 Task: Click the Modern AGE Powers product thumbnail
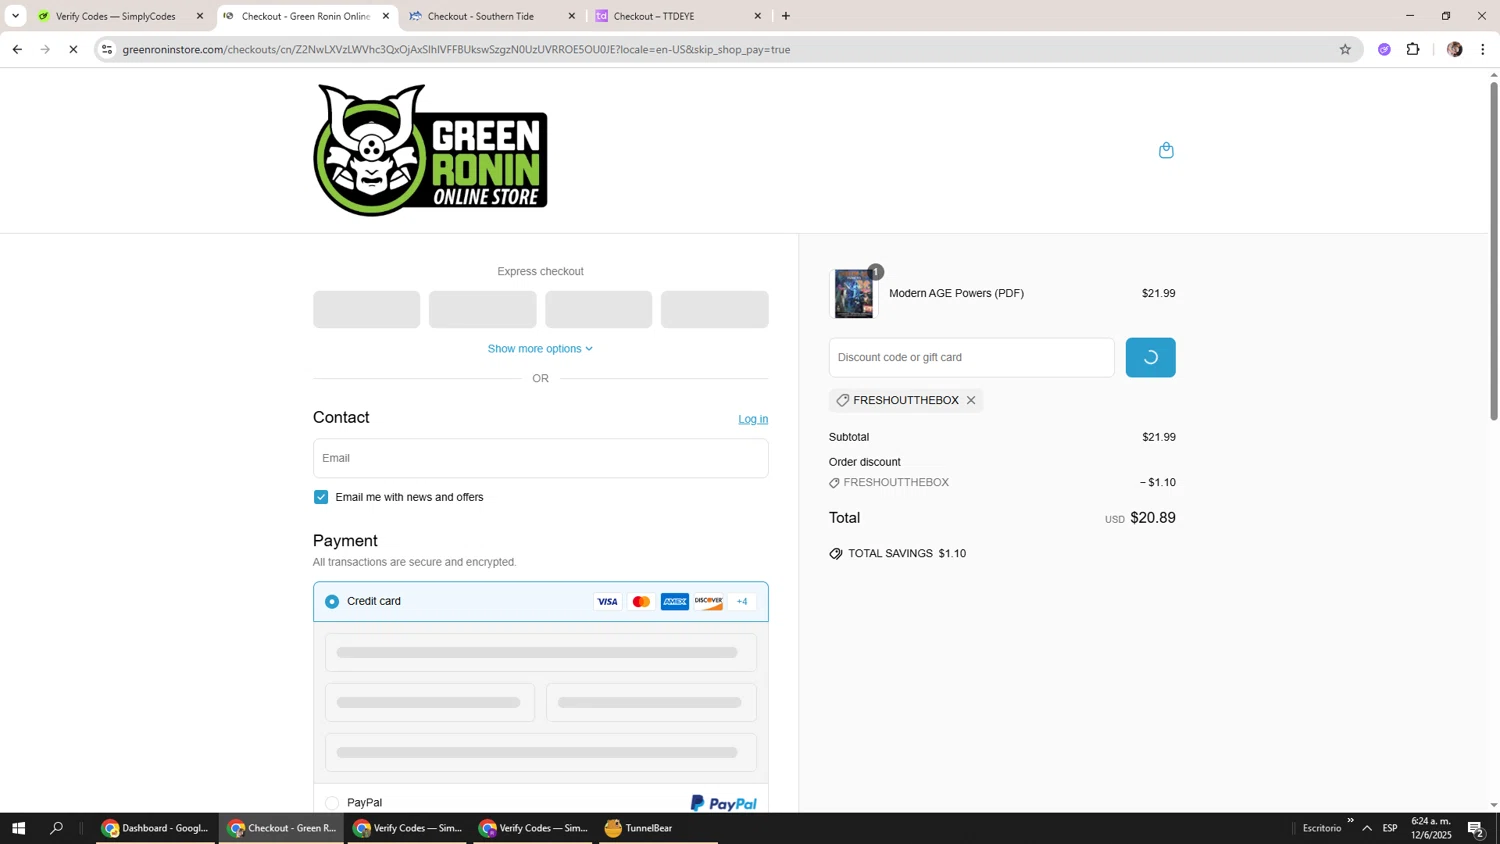point(854,294)
